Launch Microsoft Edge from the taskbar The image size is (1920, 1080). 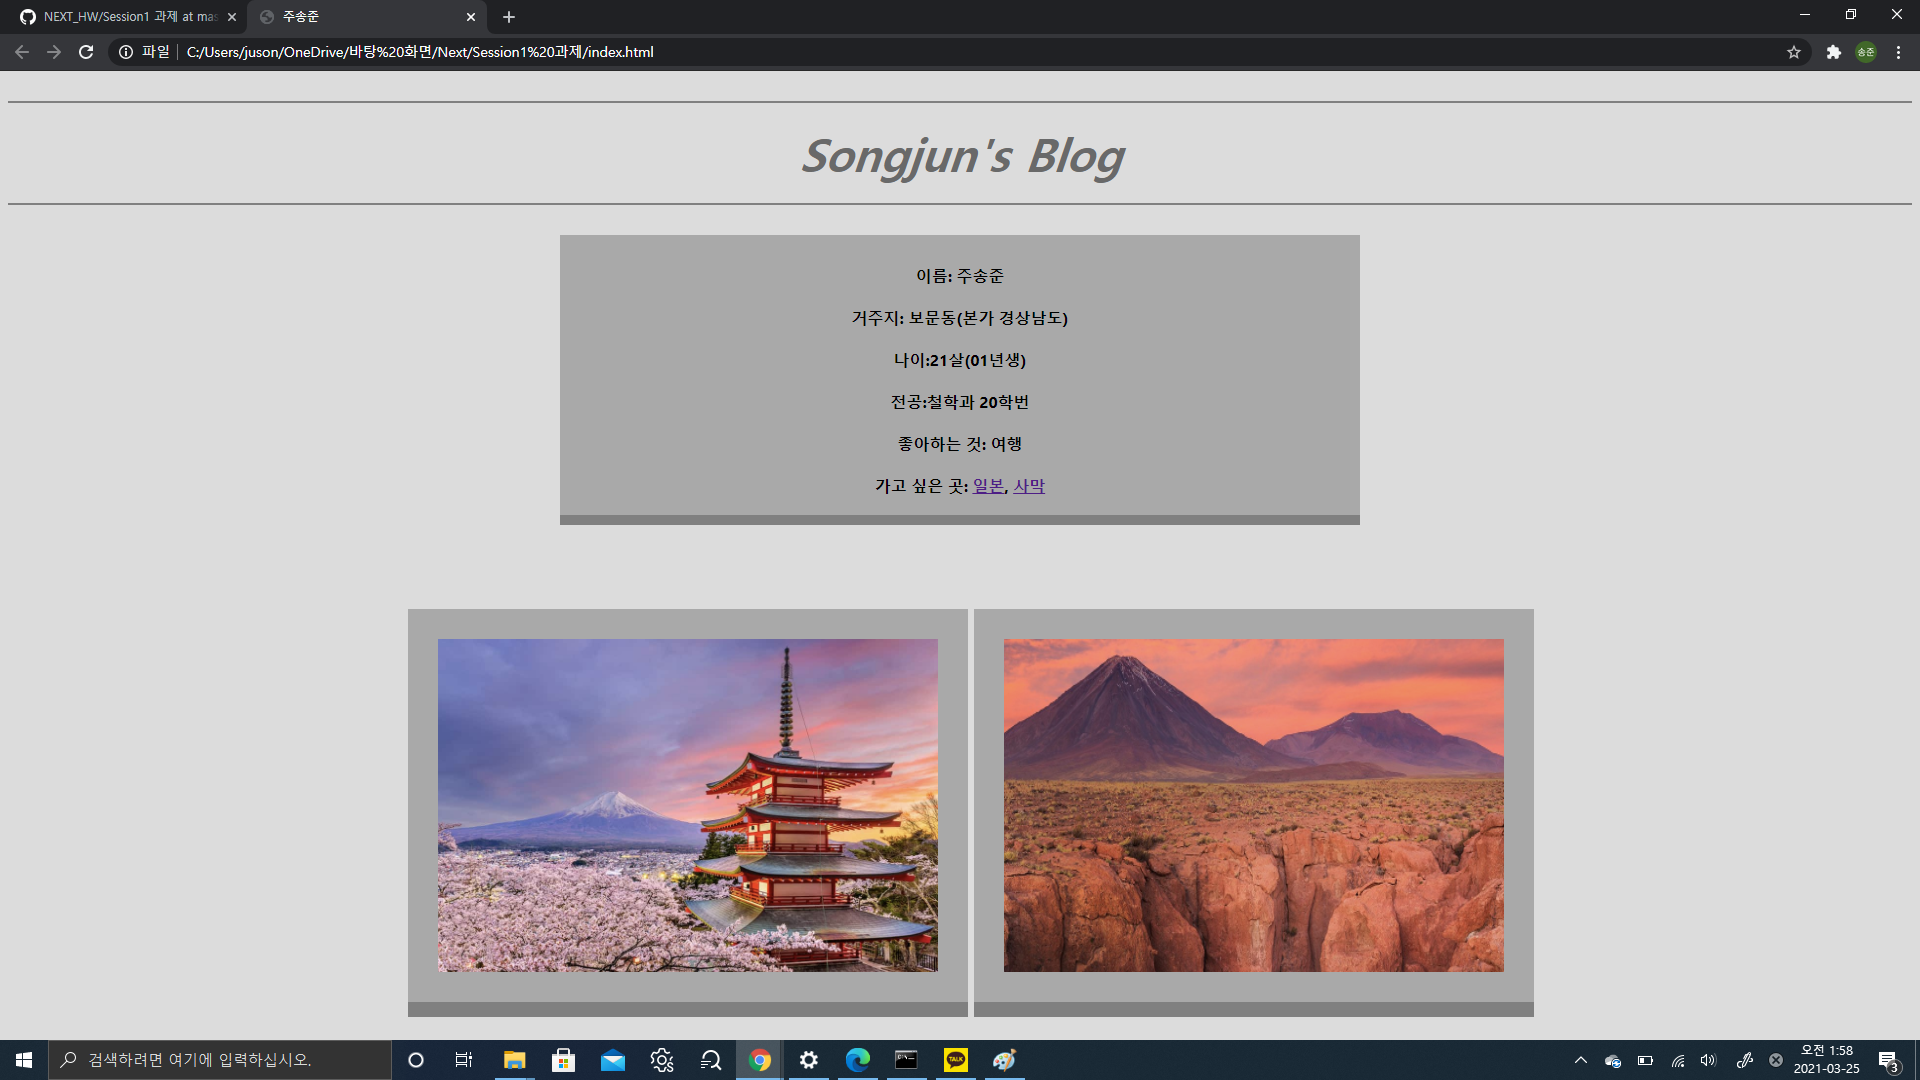click(857, 1060)
